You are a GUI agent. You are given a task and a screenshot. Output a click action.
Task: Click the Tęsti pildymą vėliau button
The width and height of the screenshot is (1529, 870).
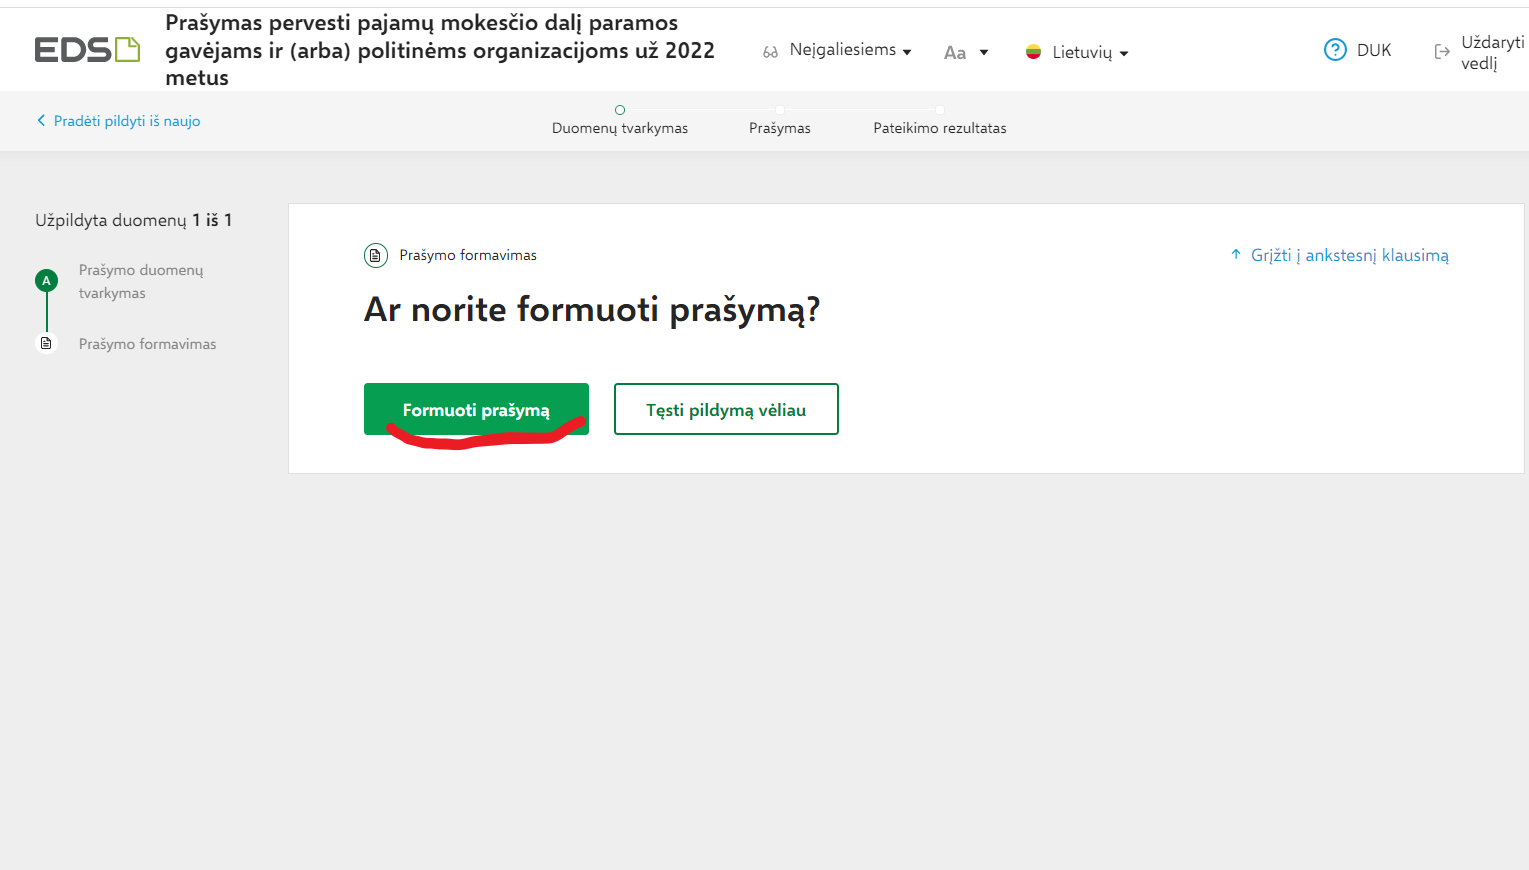(726, 409)
